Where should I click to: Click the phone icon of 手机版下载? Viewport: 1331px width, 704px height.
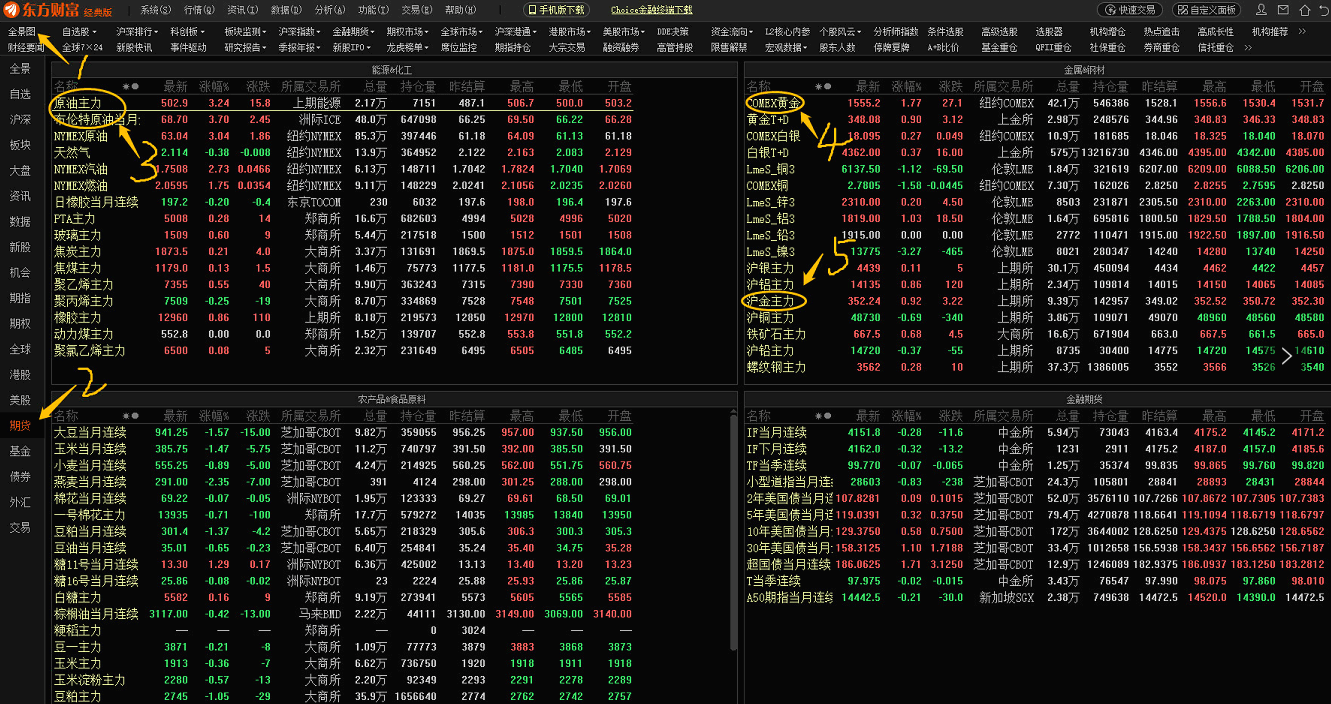click(532, 10)
